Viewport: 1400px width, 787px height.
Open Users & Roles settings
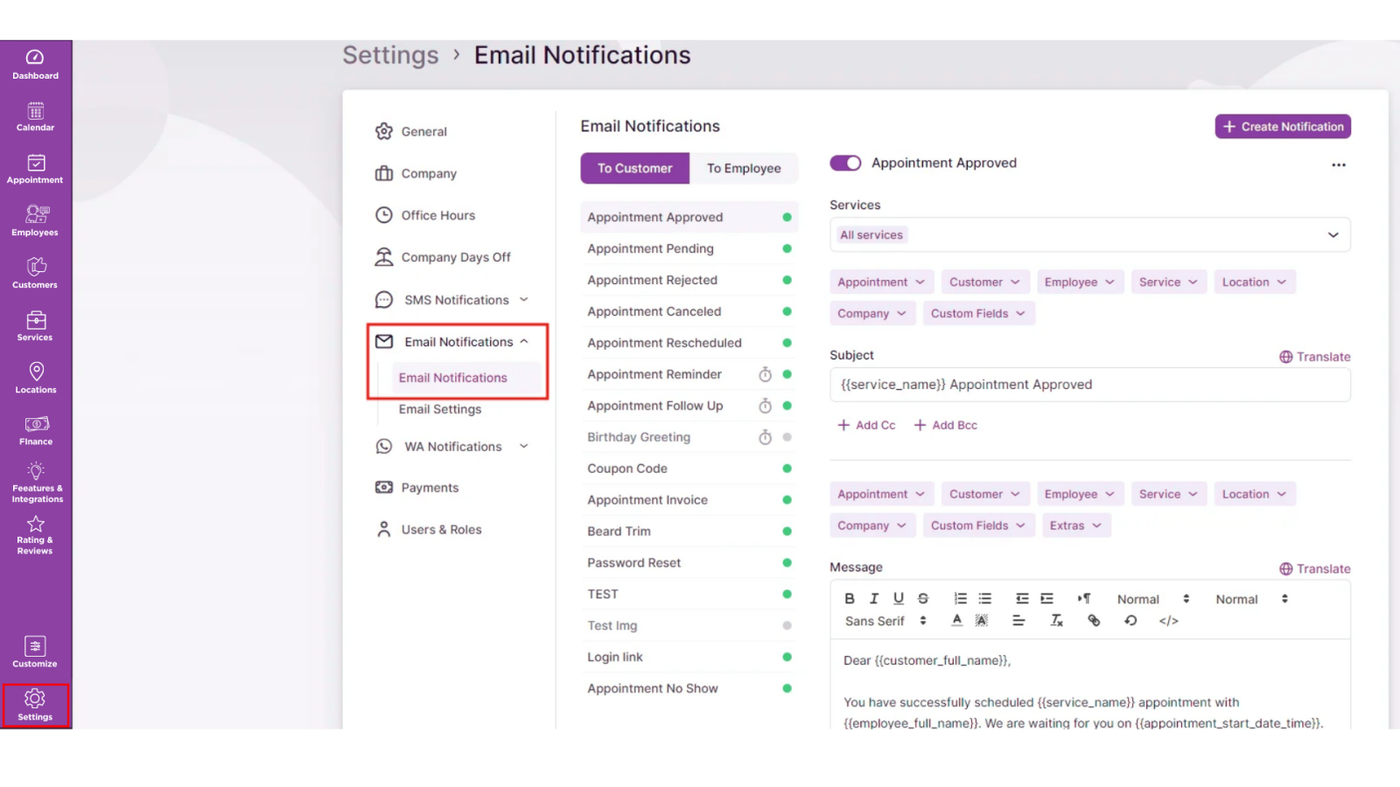[x=428, y=530]
